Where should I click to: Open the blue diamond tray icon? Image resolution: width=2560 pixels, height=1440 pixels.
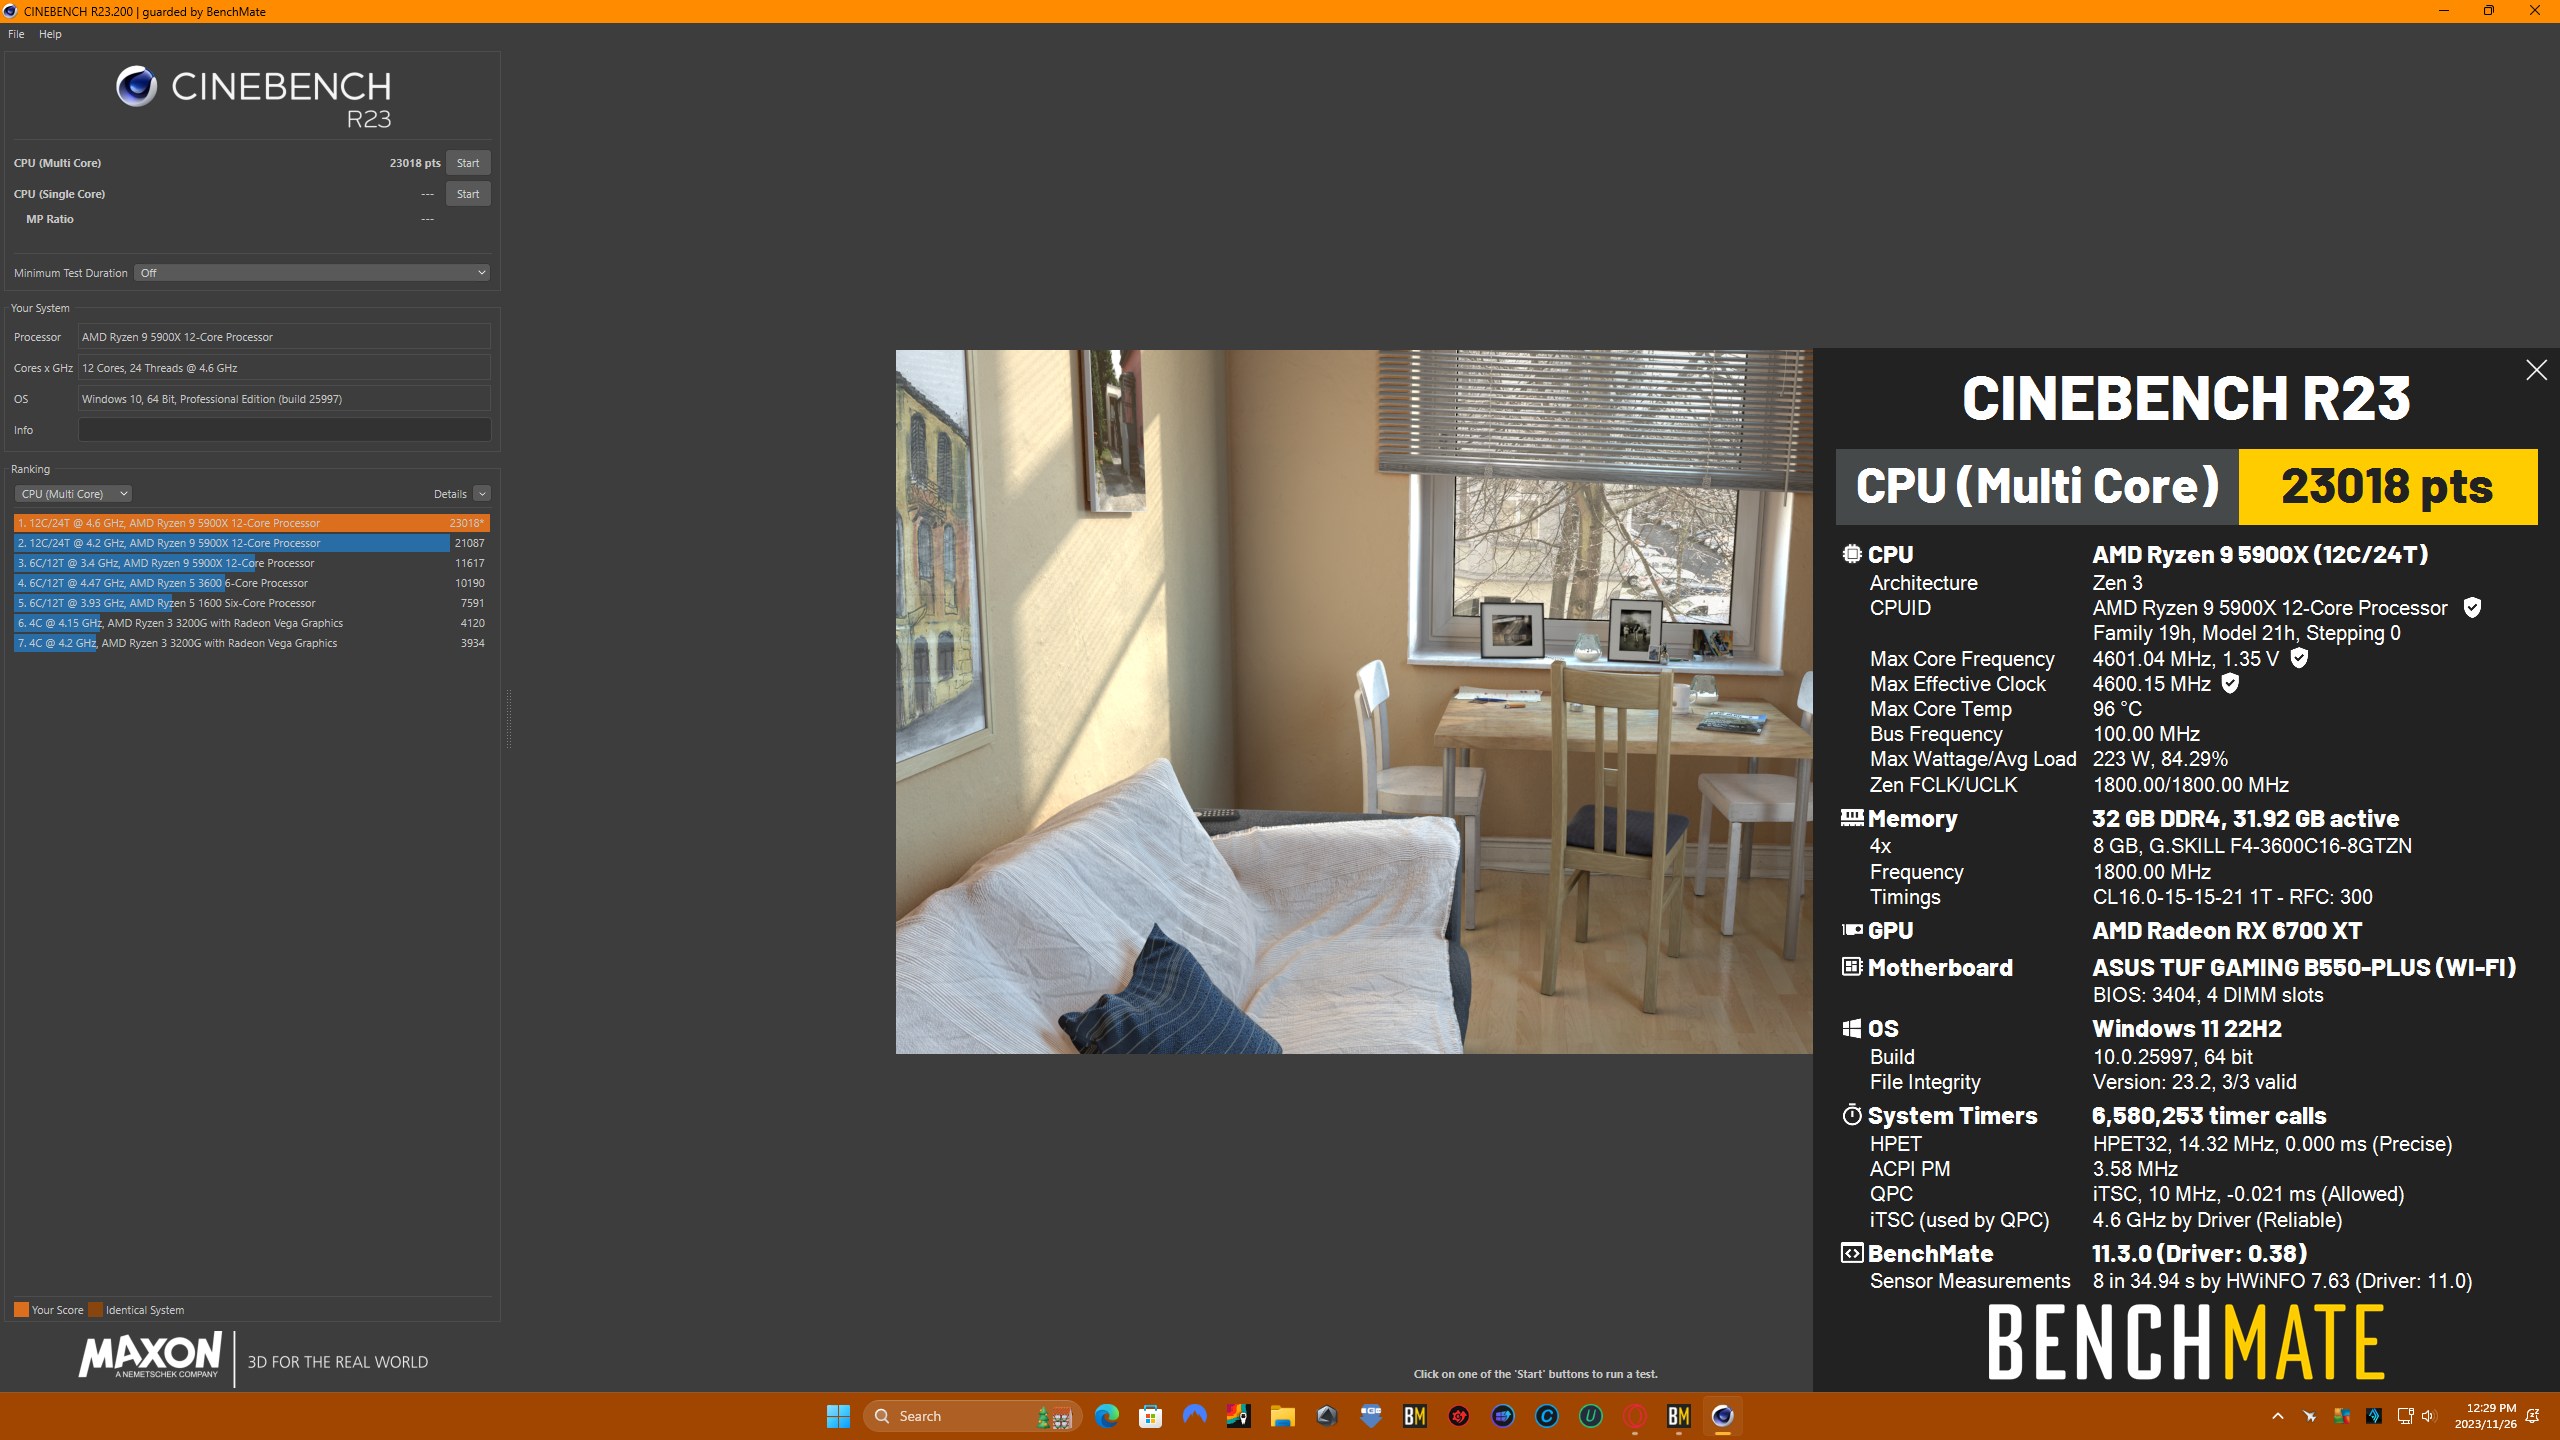coord(2374,1416)
